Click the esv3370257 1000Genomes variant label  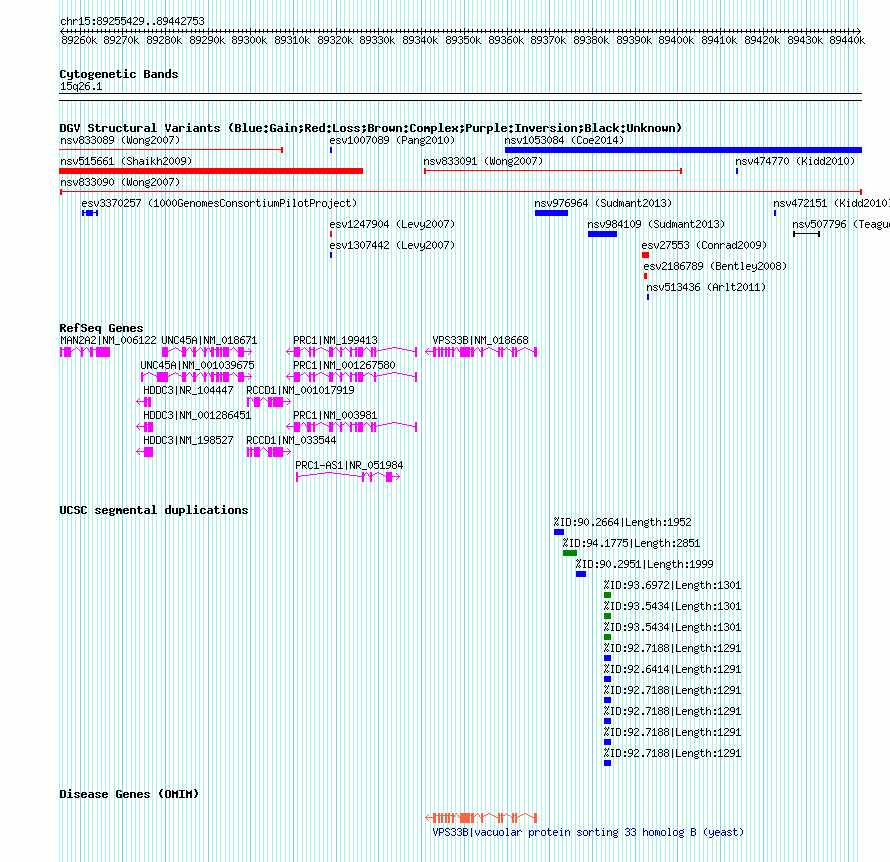pos(219,203)
